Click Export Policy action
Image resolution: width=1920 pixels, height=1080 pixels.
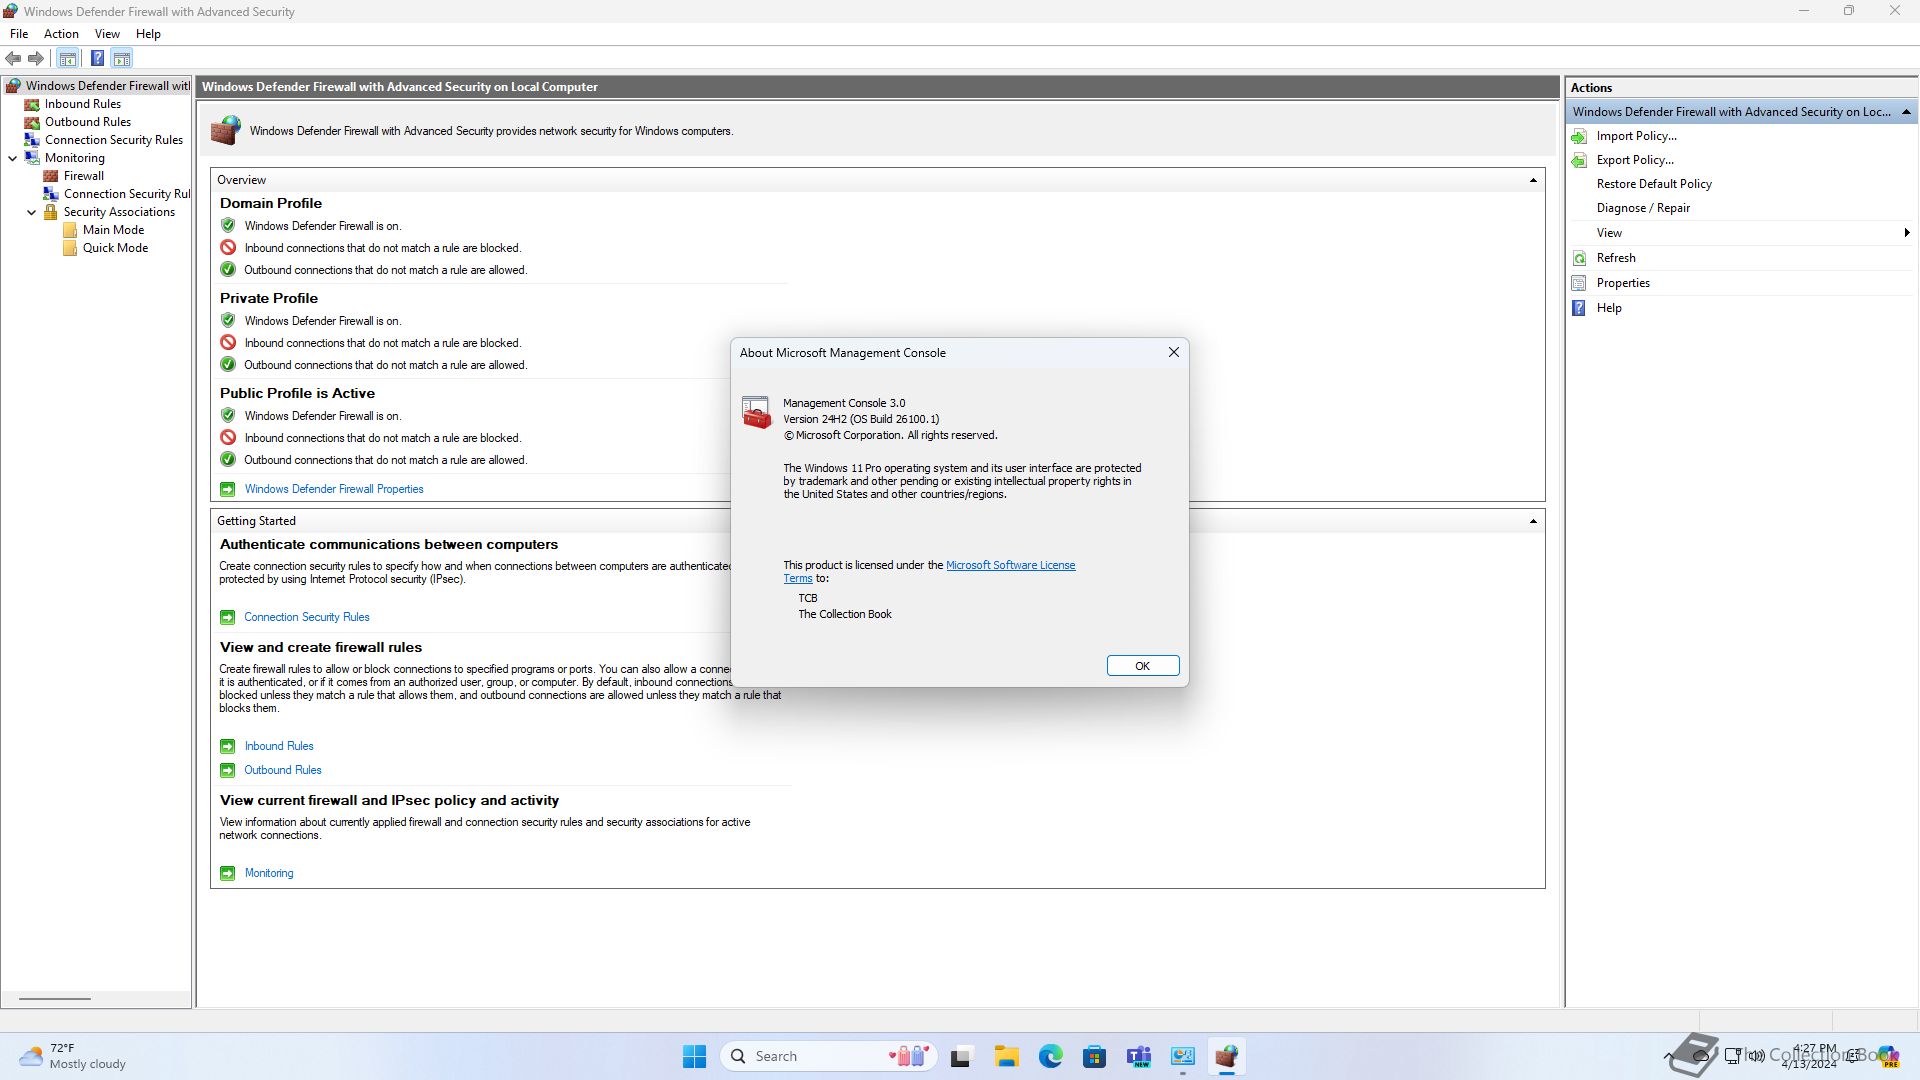[x=1635, y=160]
